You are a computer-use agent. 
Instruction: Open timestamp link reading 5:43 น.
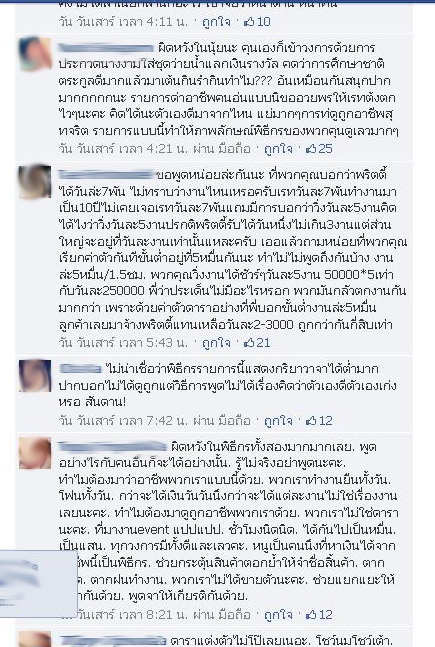point(123,342)
